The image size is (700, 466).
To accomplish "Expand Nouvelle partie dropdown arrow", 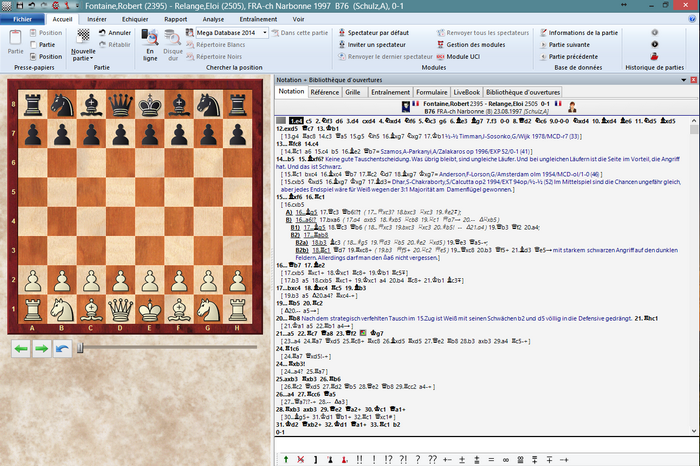I will pyautogui.click(x=92, y=58).
